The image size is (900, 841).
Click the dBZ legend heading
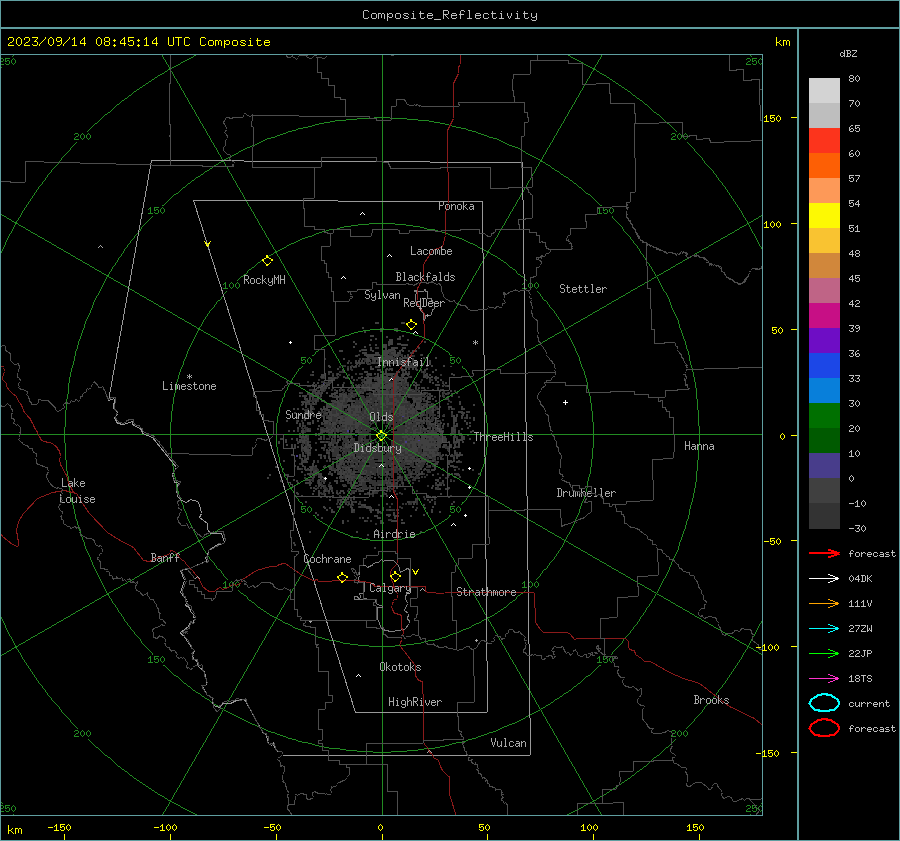click(x=848, y=53)
